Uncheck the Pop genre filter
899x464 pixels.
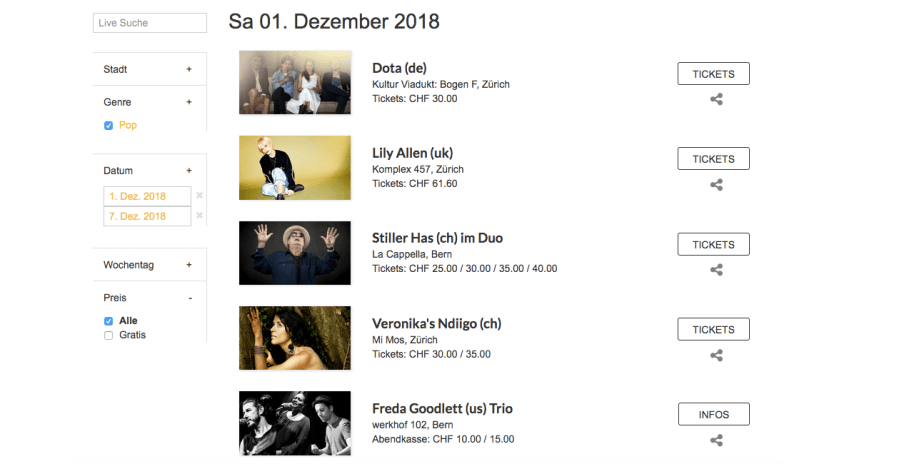coord(108,126)
